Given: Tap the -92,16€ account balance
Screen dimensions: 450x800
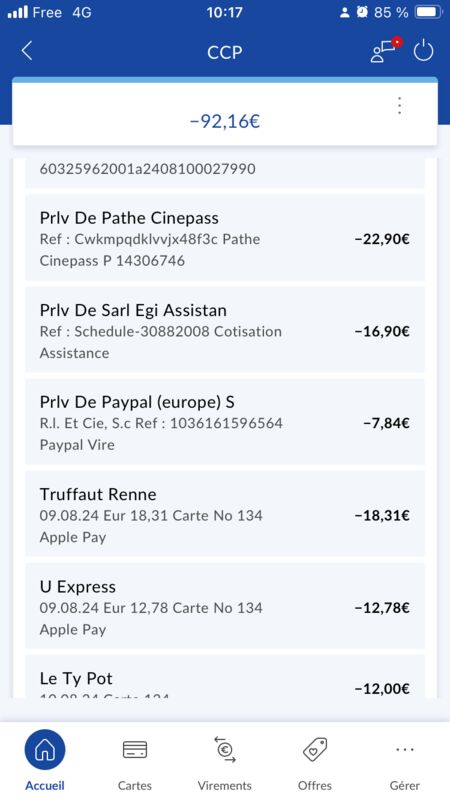Looking at the screenshot, I should click(225, 121).
